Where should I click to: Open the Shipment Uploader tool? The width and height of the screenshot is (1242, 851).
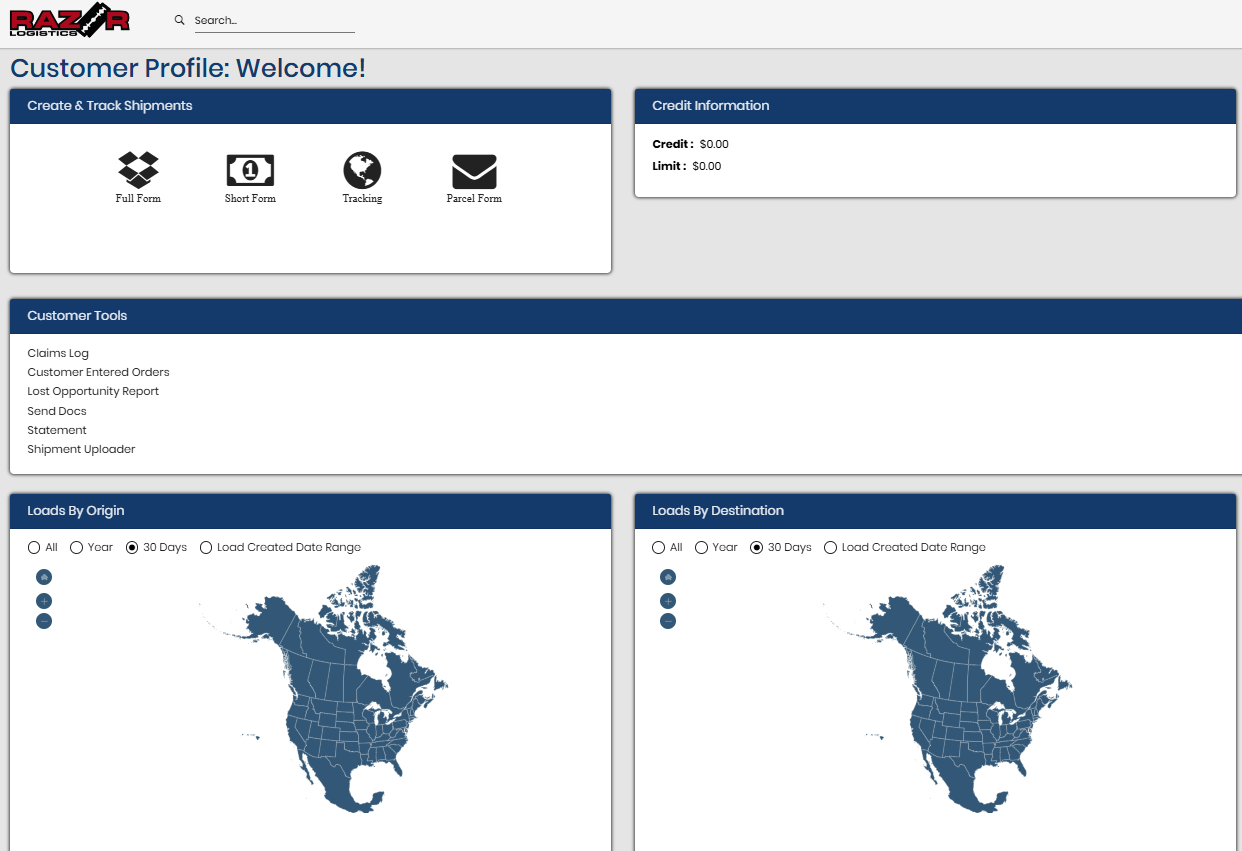click(81, 449)
